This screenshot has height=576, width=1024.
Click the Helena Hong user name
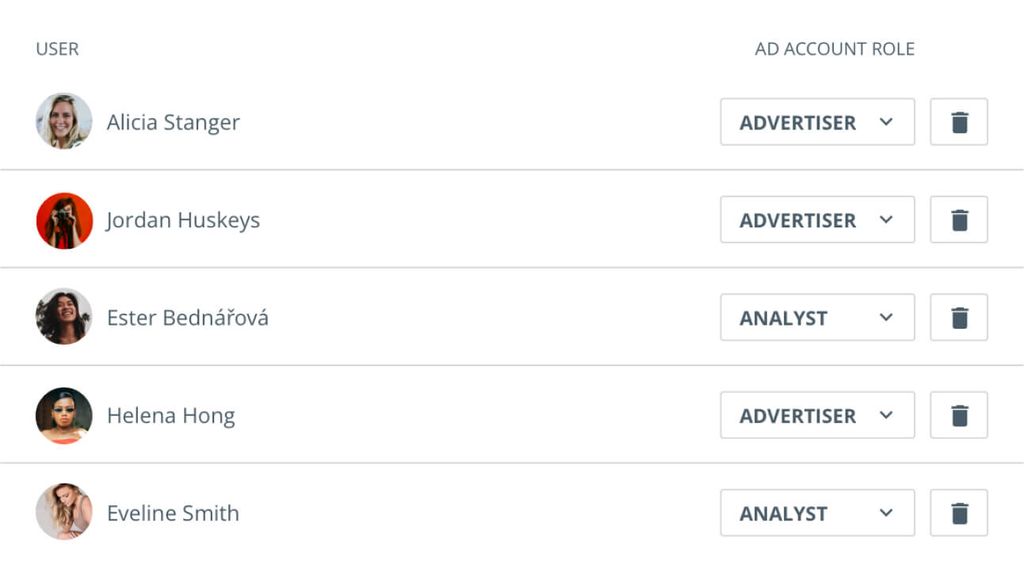171,415
